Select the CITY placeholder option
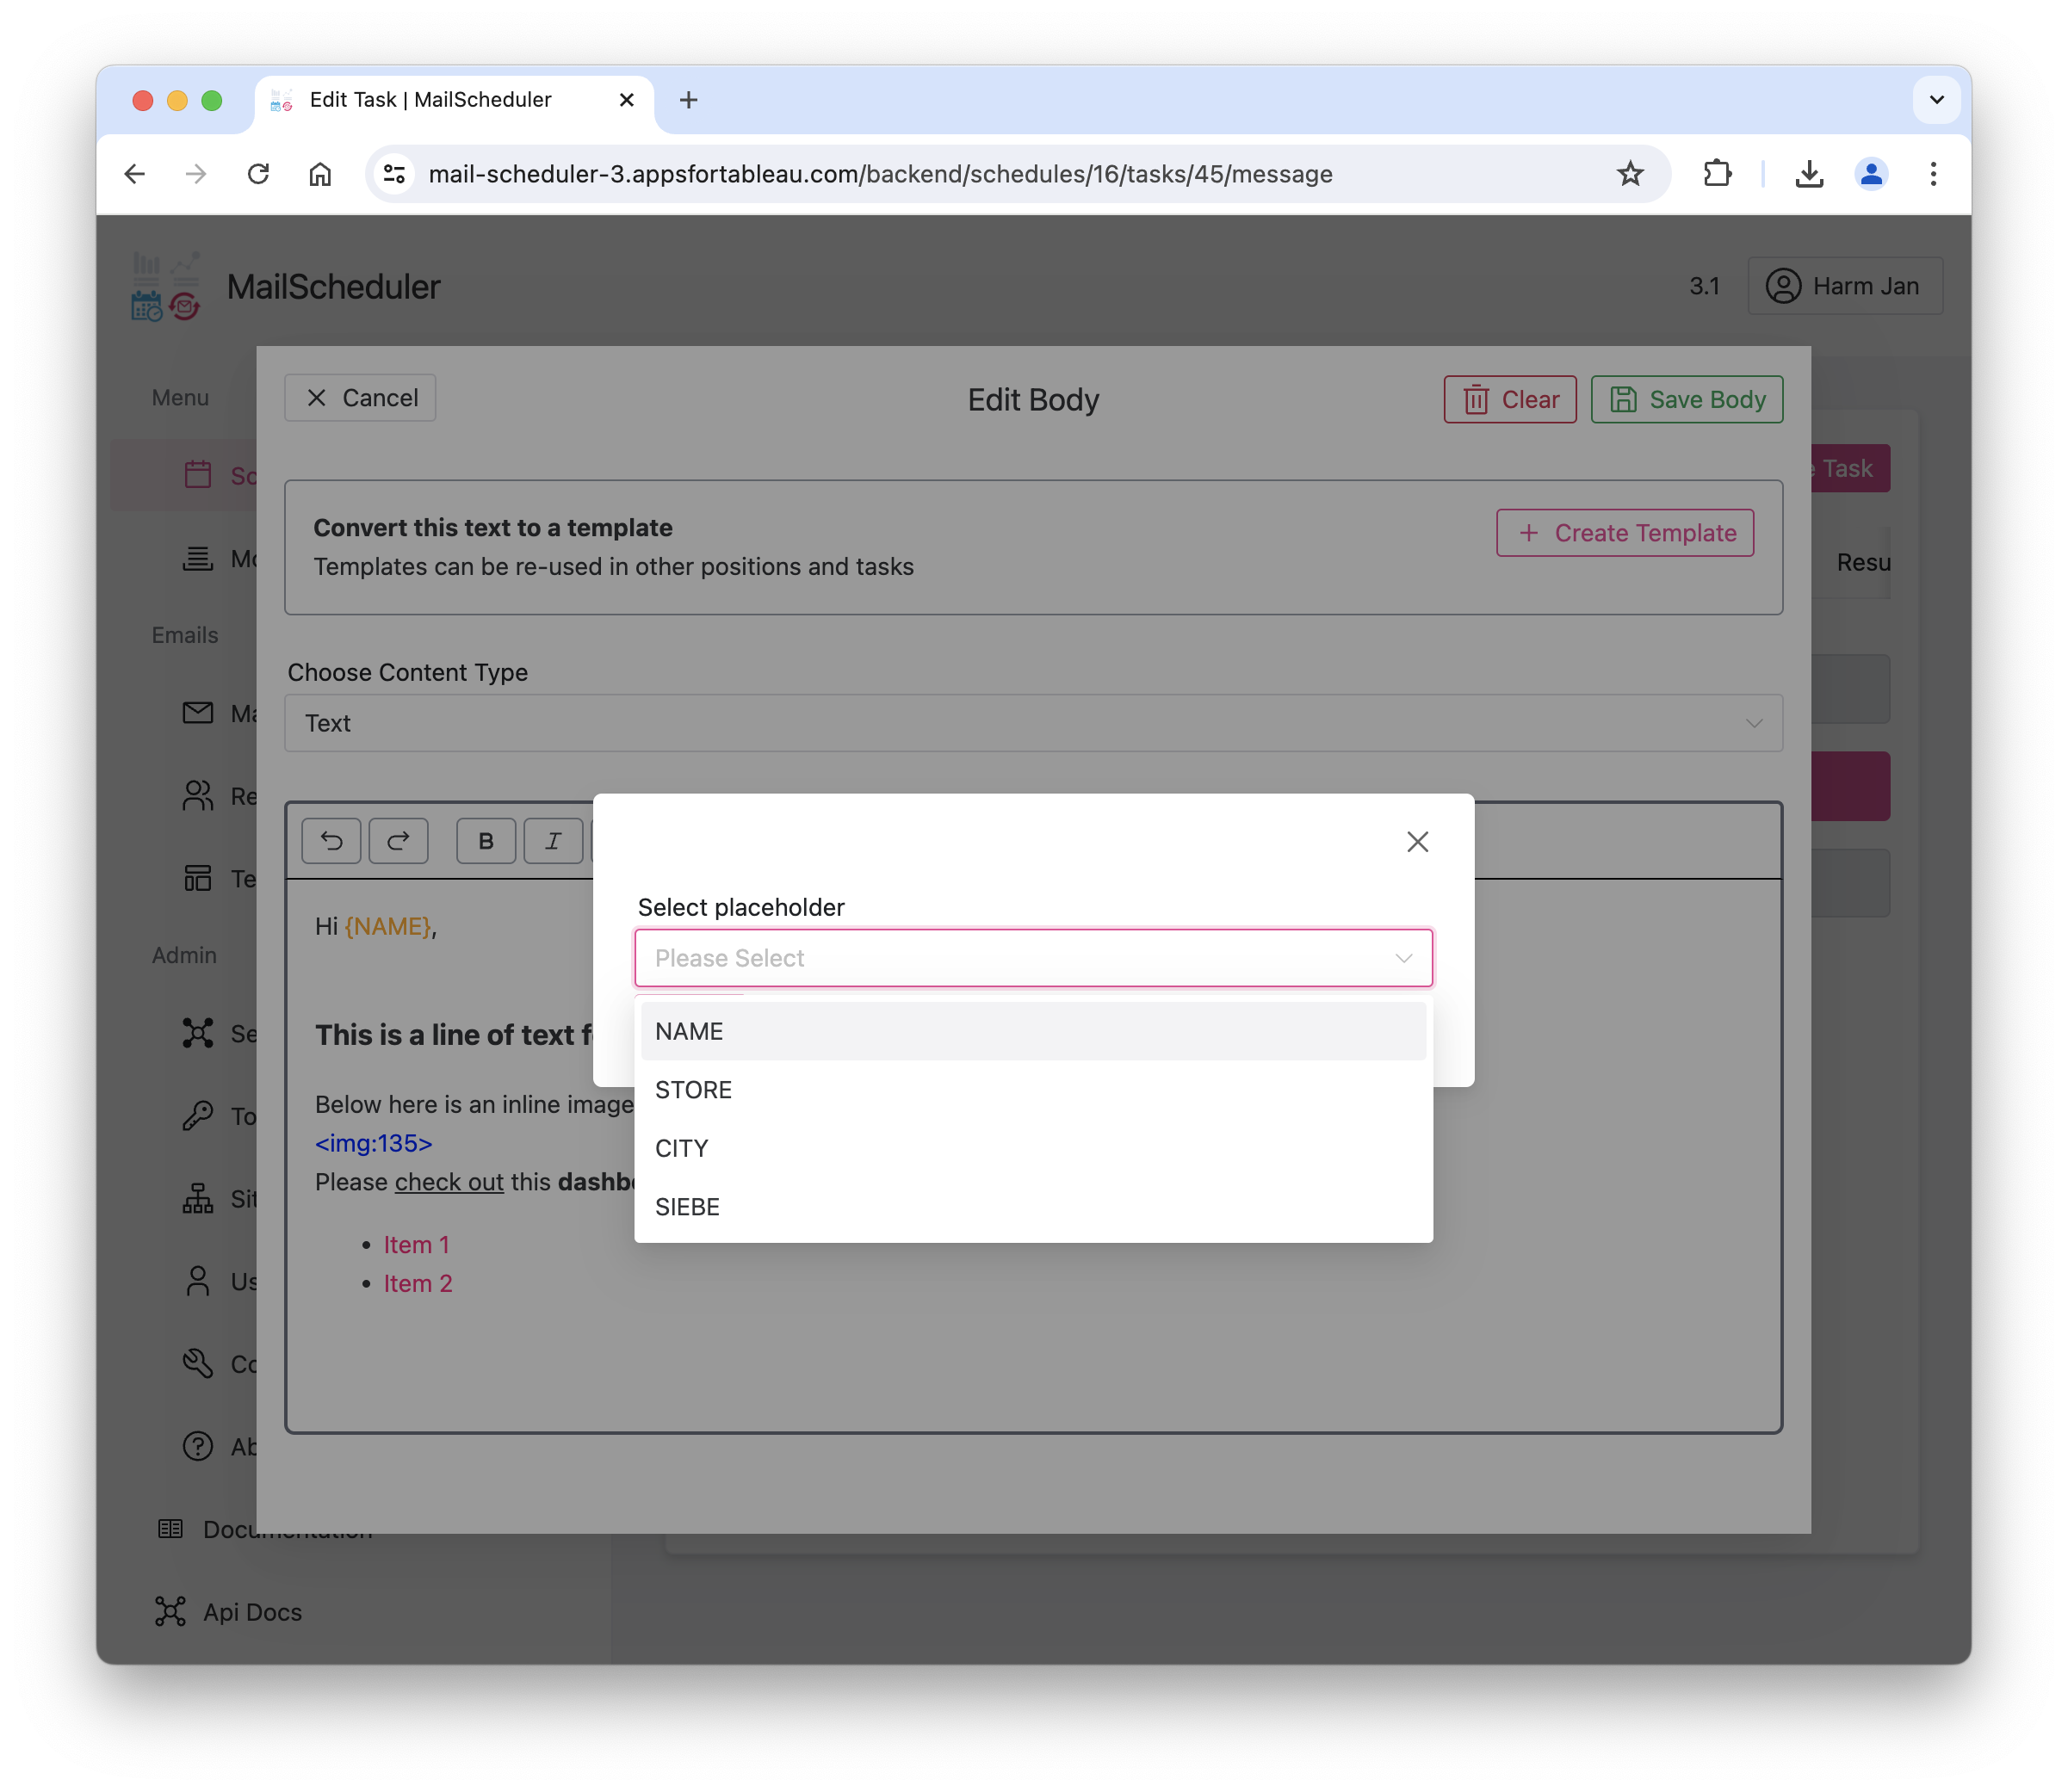Image resolution: width=2068 pixels, height=1792 pixels. click(1032, 1148)
